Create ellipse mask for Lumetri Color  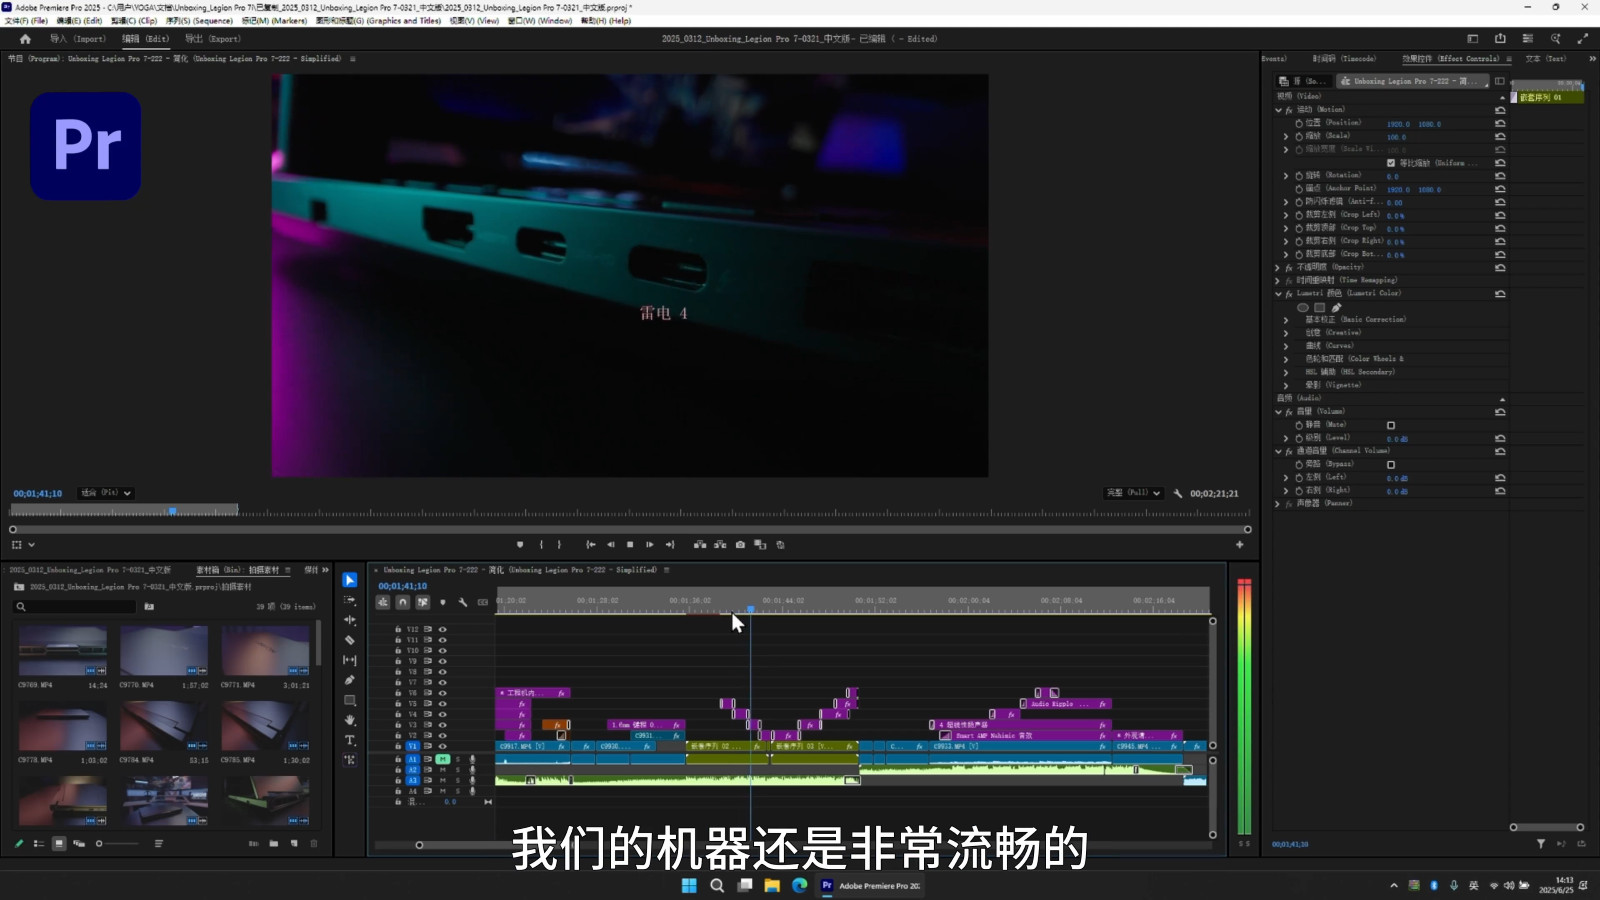click(x=1303, y=307)
